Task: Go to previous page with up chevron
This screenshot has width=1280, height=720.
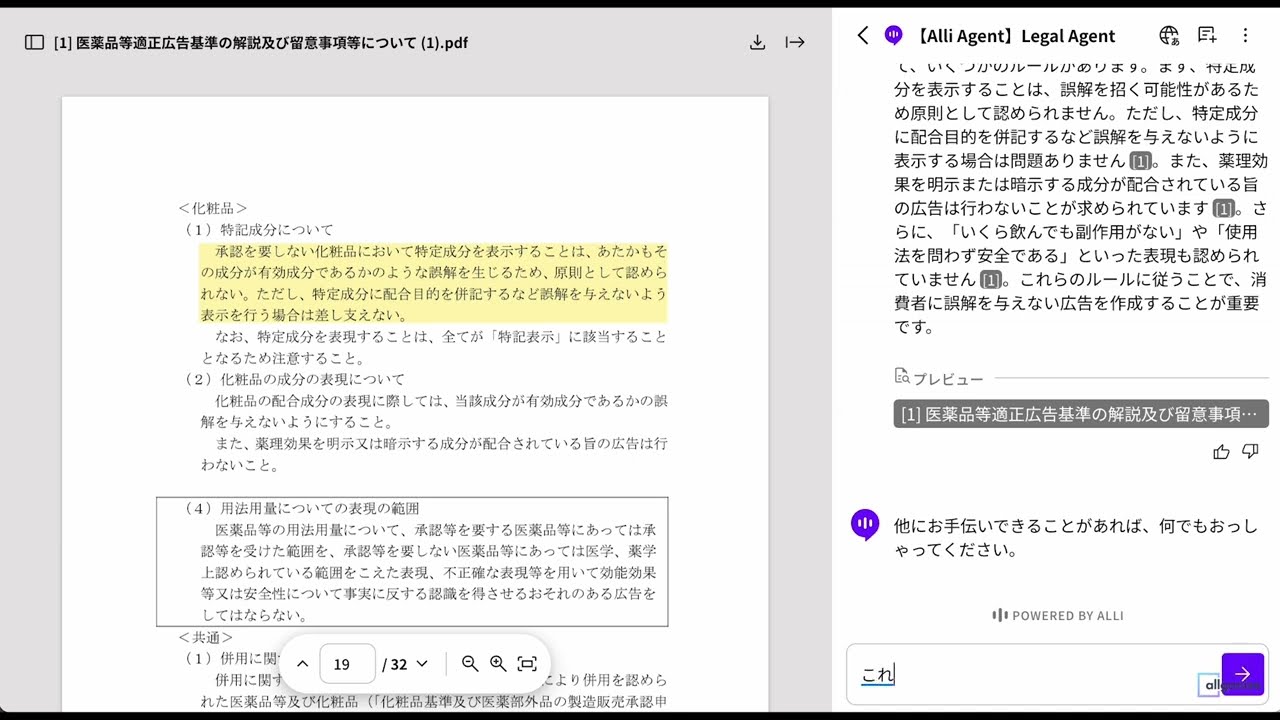Action: coord(302,664)
